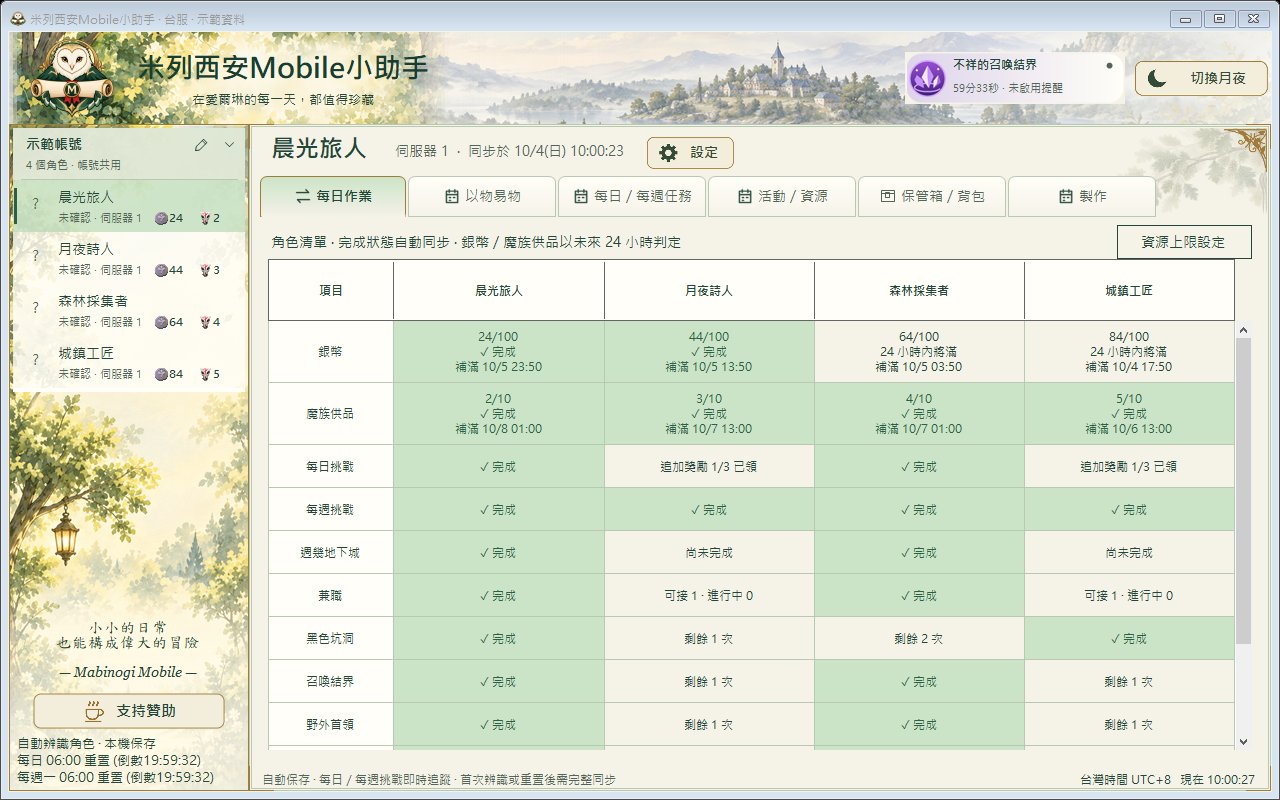This screenshot has height=800, width=1280.
Task: Click 森林採集者's 黑色坑洞 cell 剩餘 2 次
Action: (x=919, y=639)
